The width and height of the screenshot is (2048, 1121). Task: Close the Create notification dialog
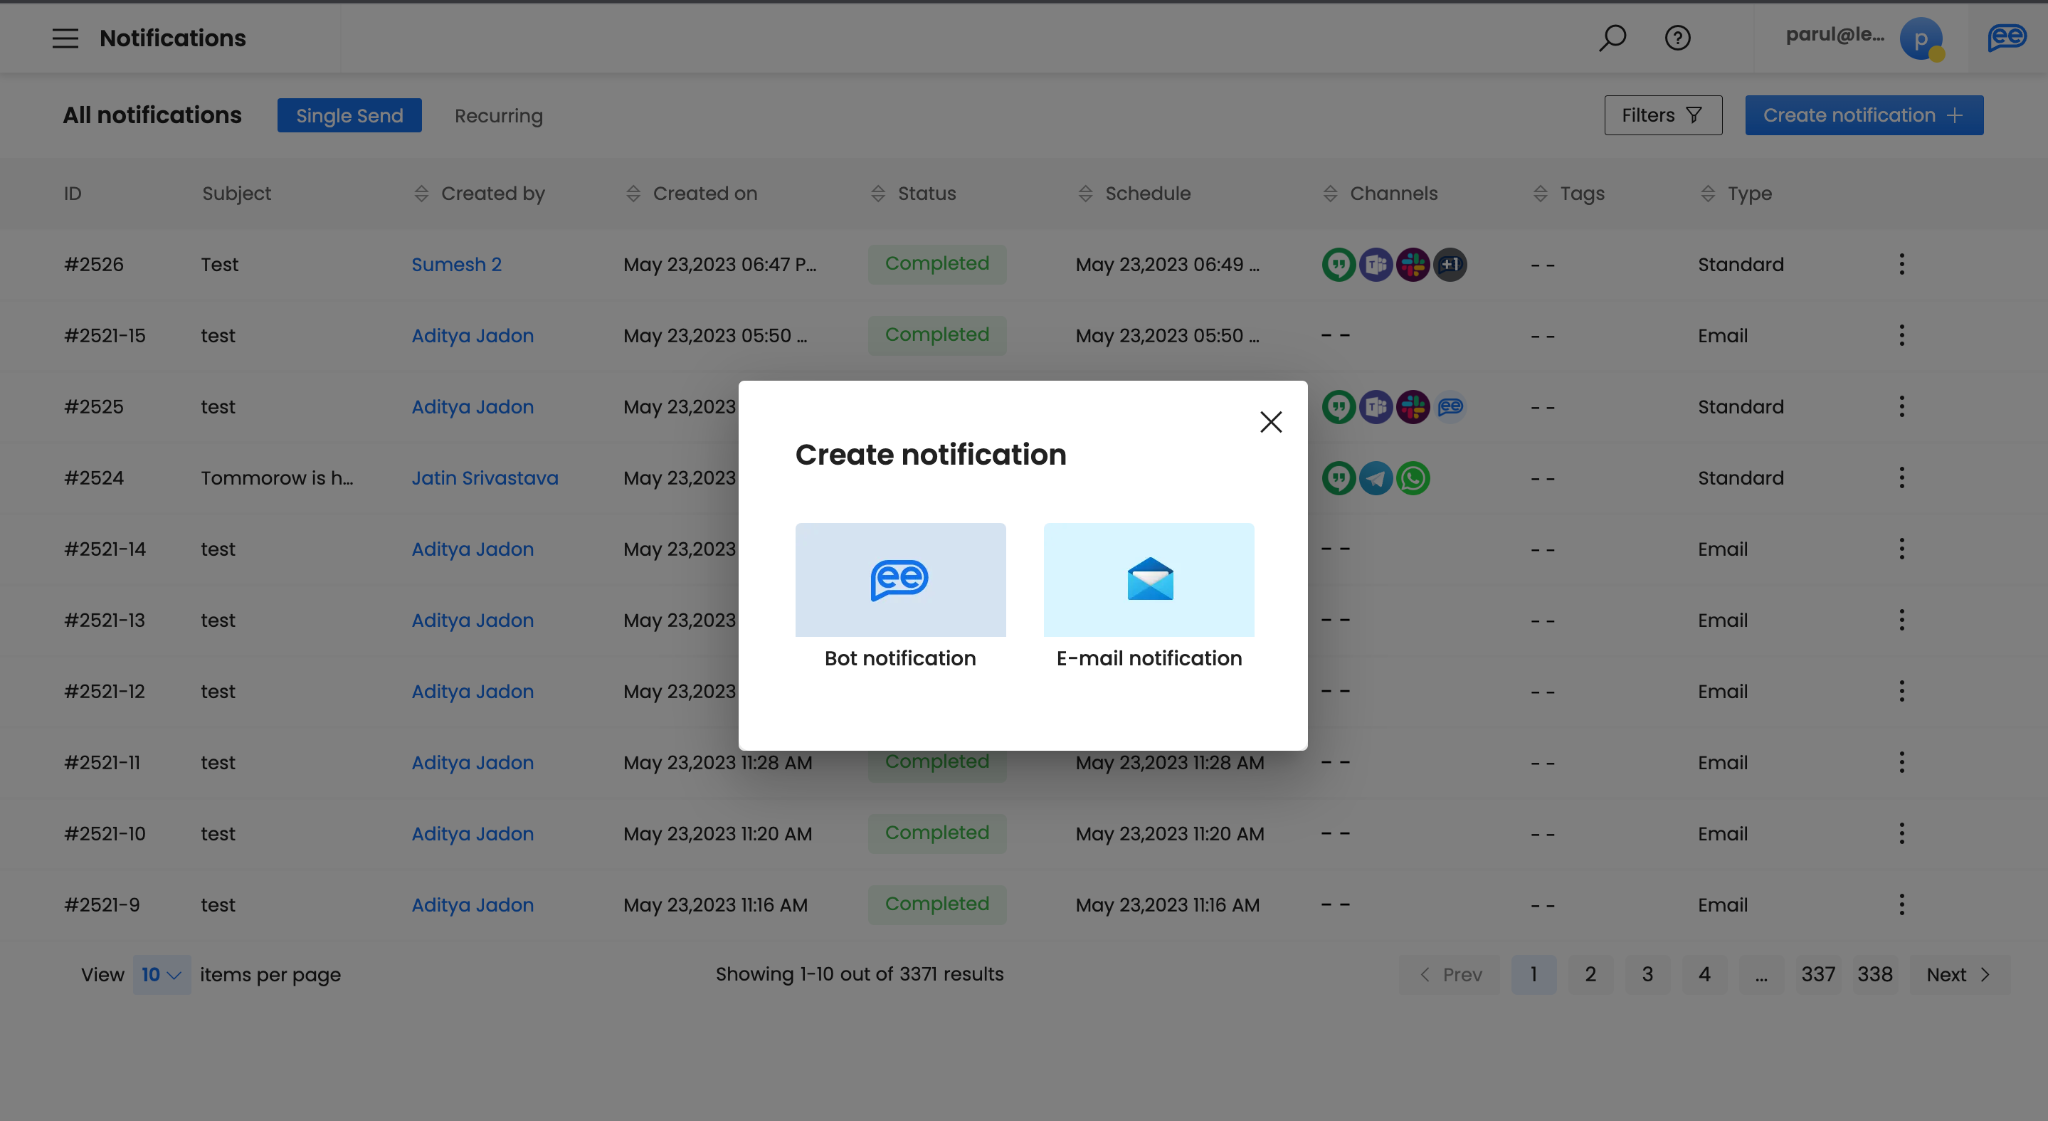pos(1270,422)
